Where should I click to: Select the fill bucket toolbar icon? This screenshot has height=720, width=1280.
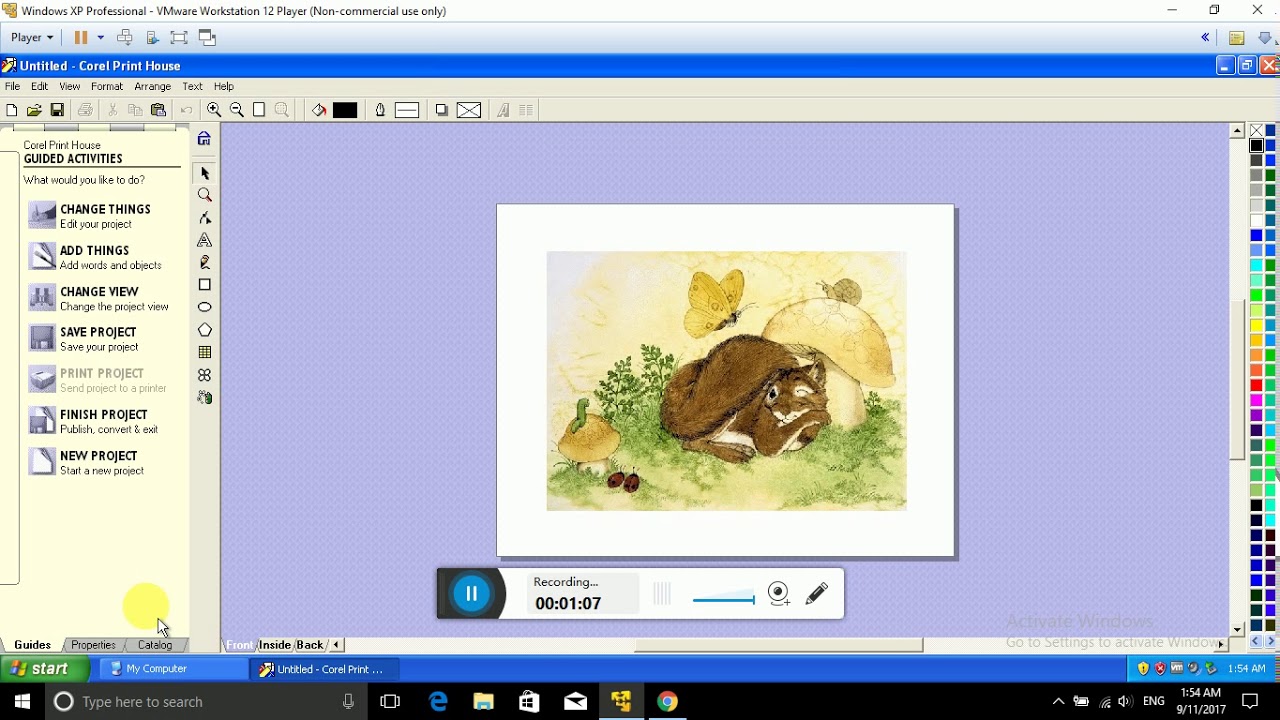319,110
